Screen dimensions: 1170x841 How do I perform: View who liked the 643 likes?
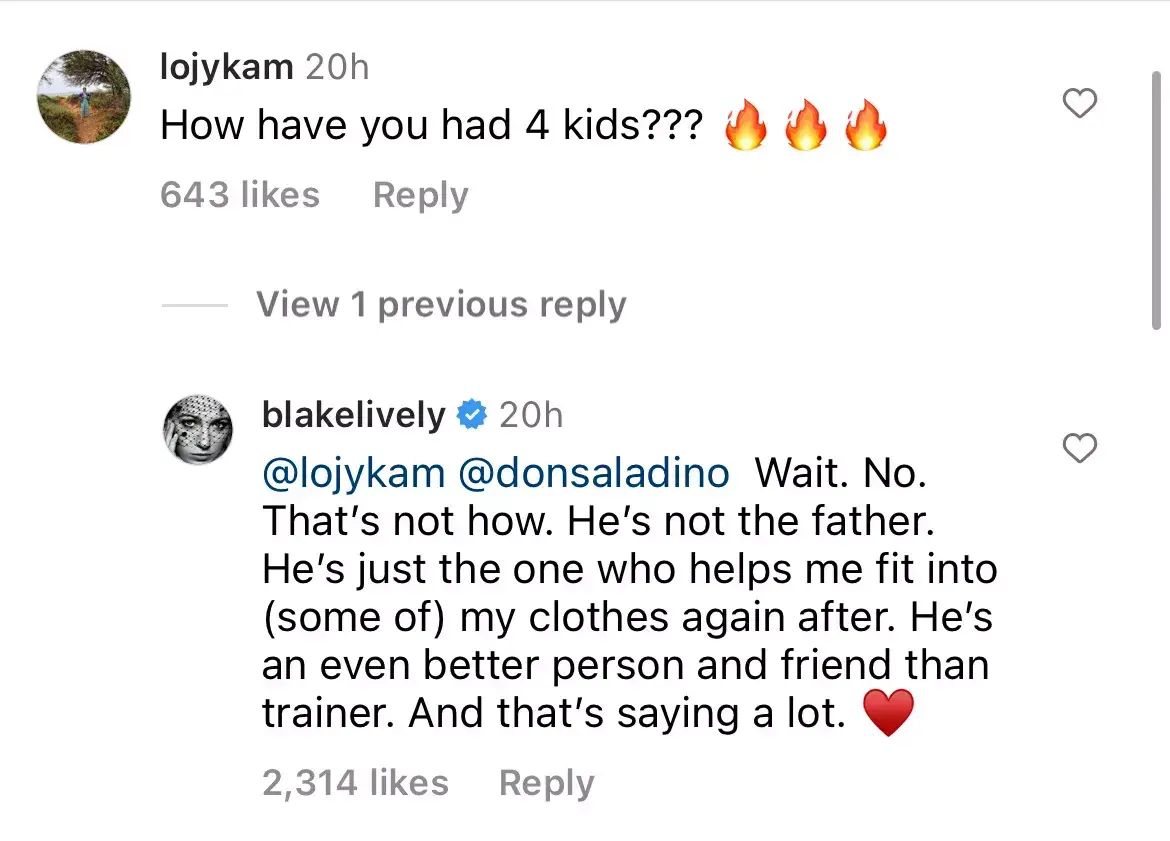[x=239, y=195]
